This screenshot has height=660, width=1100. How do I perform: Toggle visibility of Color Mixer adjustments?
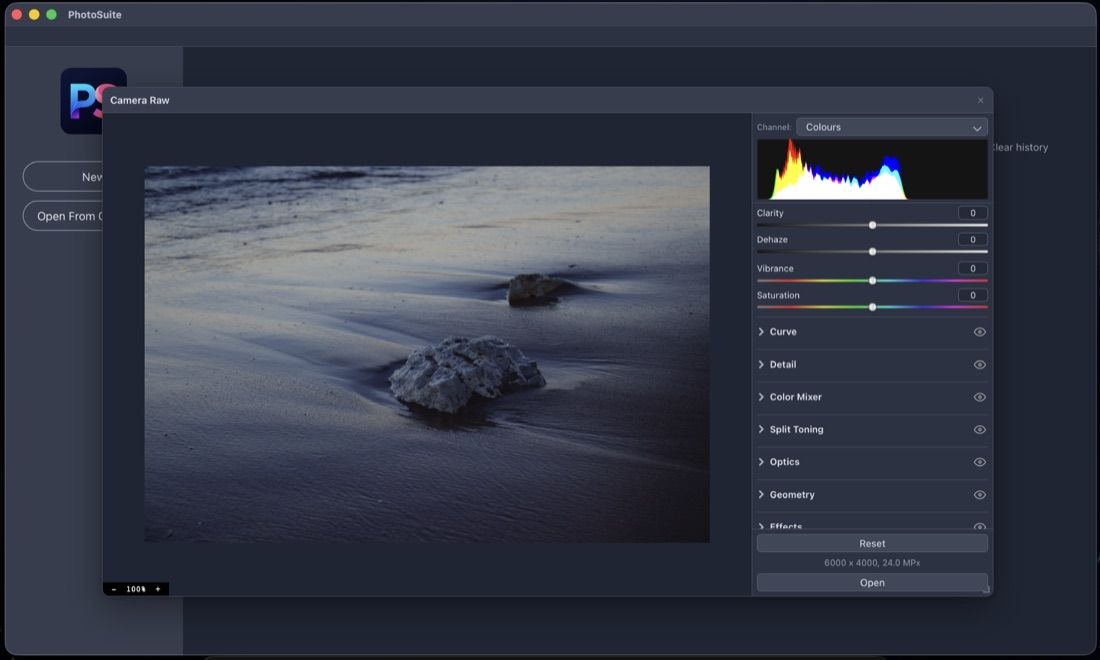pos(979,397)
